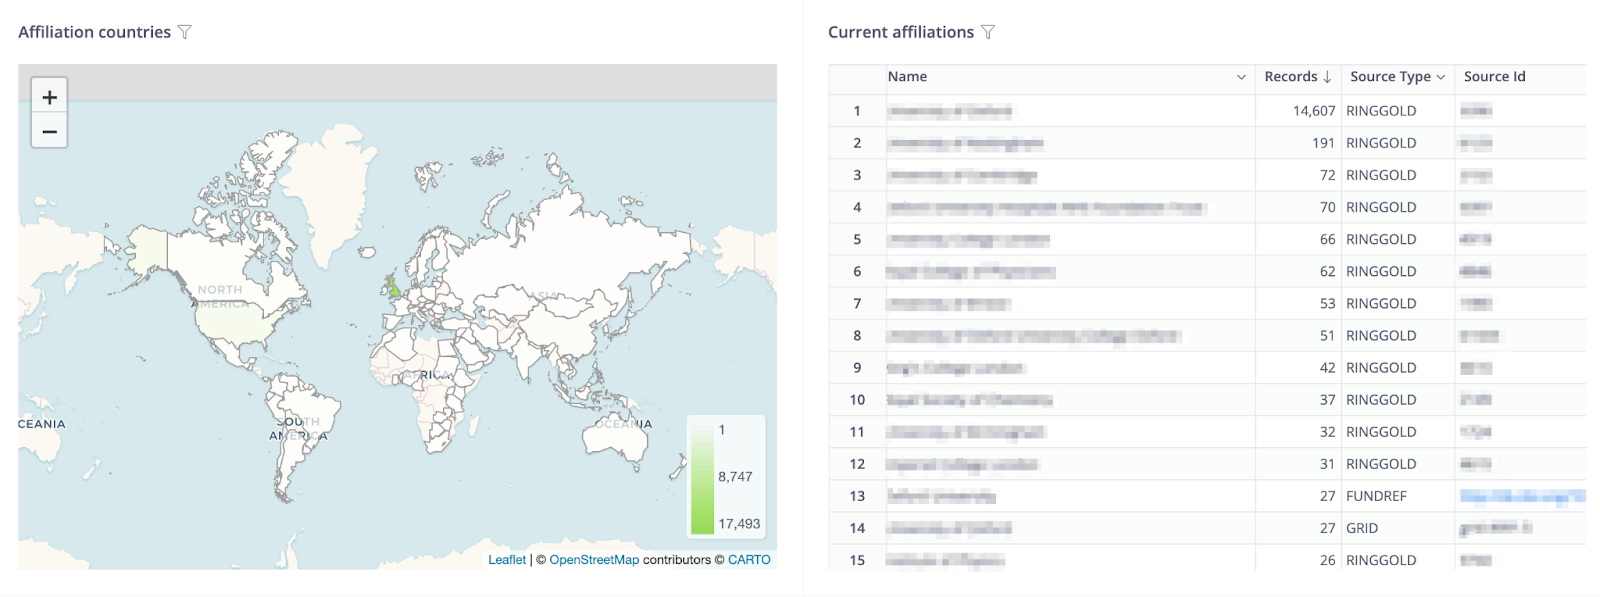Open the filter for Current affiliations
Viewport: 1600px width, 597px height.
pos(988,32)
